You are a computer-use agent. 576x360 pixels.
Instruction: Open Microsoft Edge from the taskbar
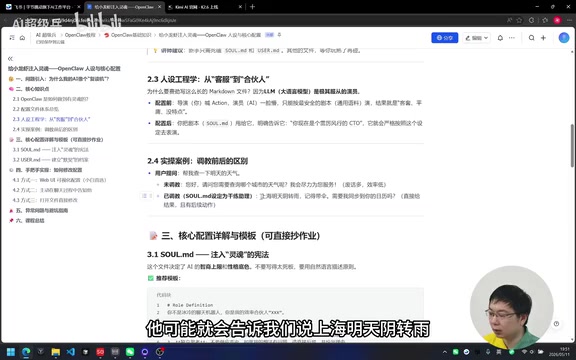26,352
